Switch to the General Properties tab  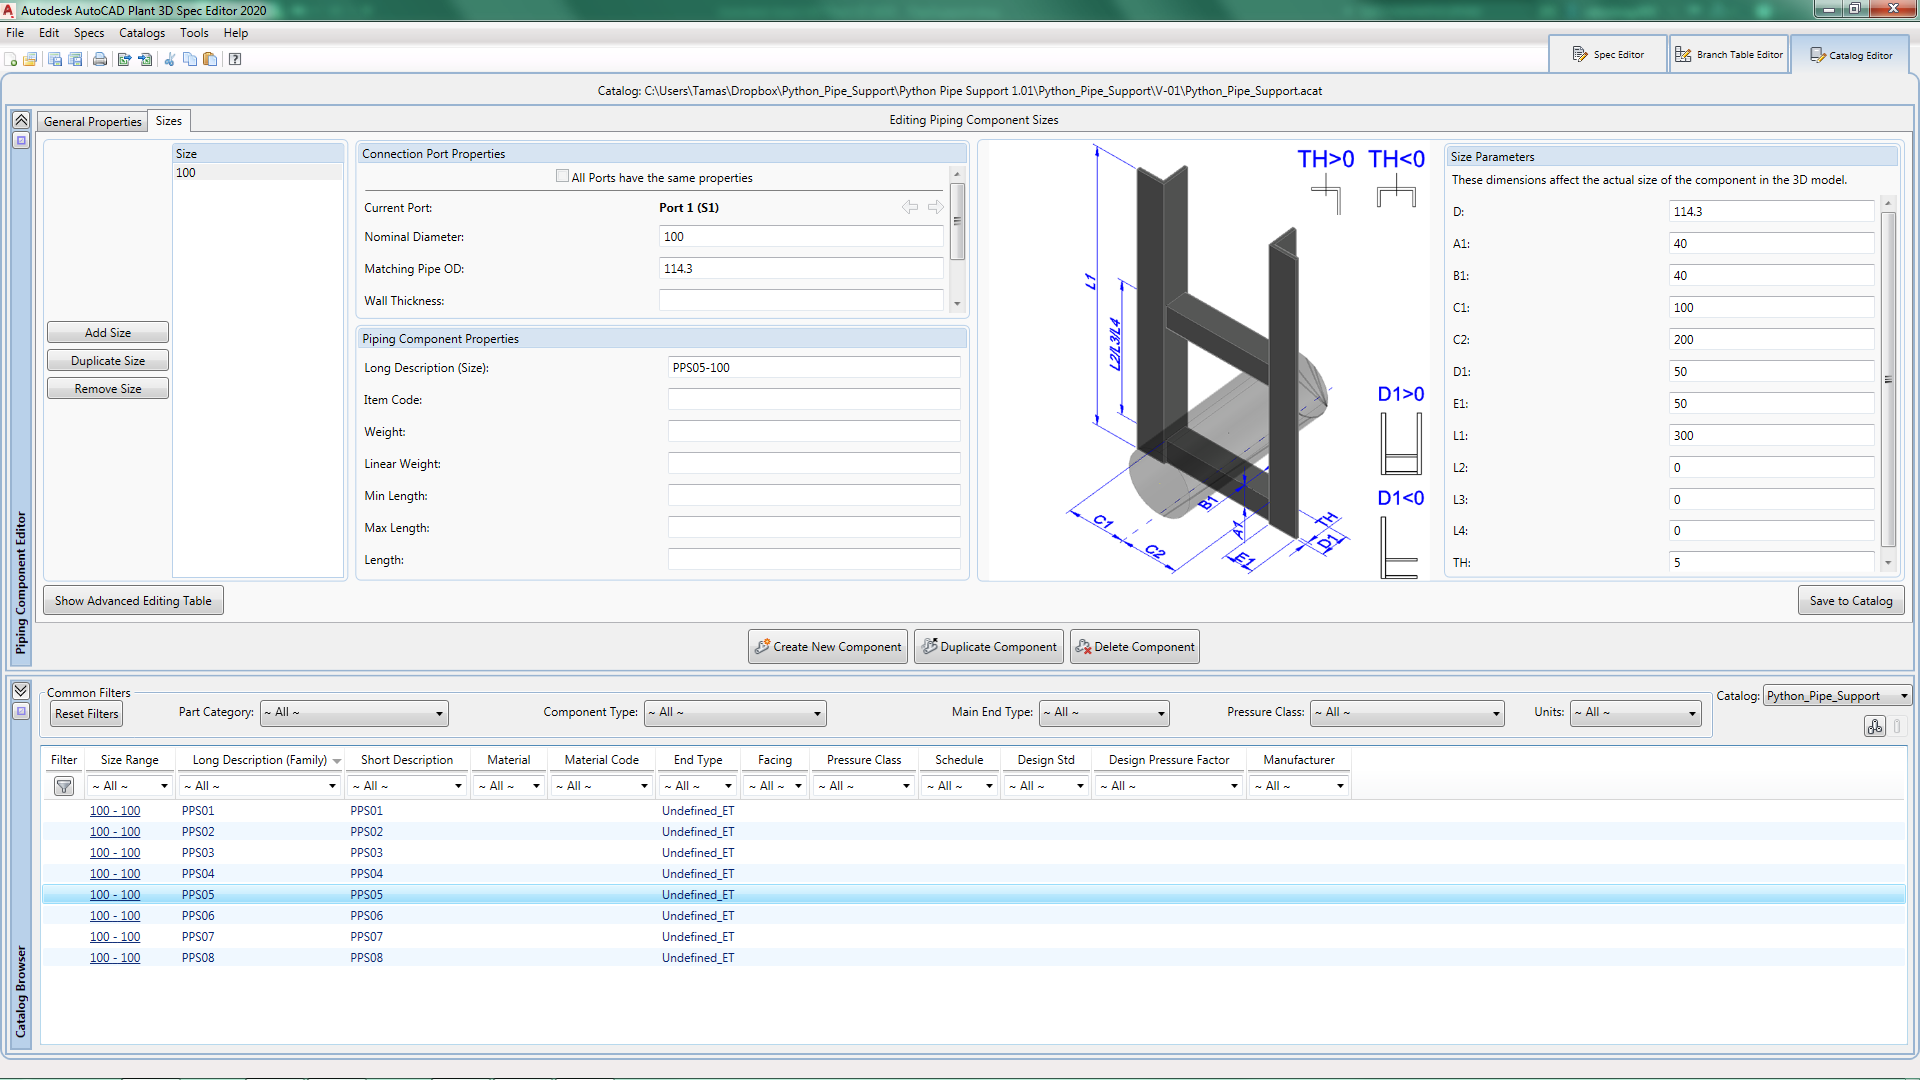tap(93, 122)
